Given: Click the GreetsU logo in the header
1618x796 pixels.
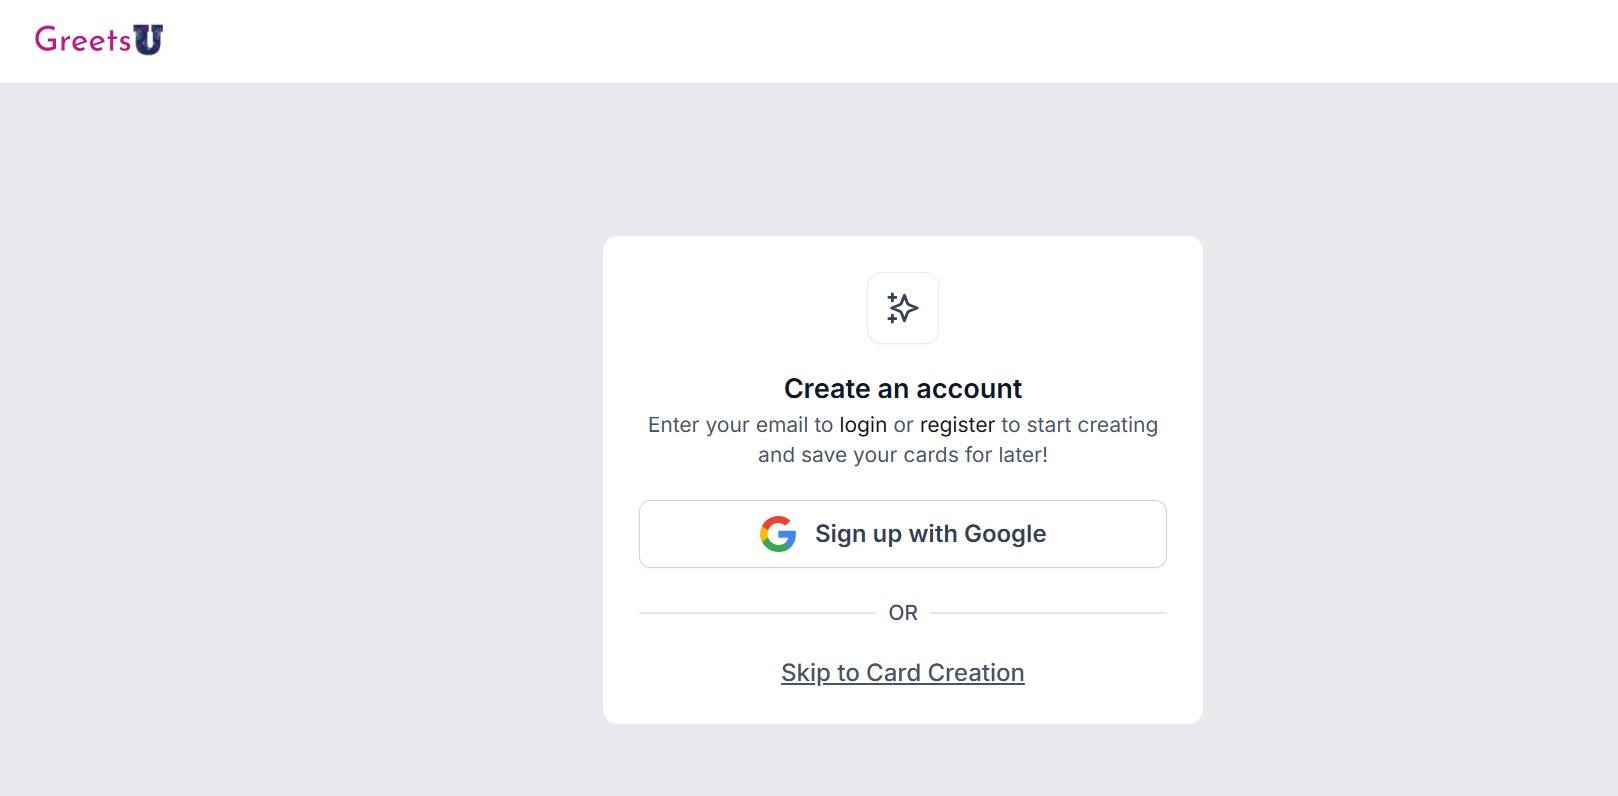Looking at the screenshot, I should pos(98,40).
